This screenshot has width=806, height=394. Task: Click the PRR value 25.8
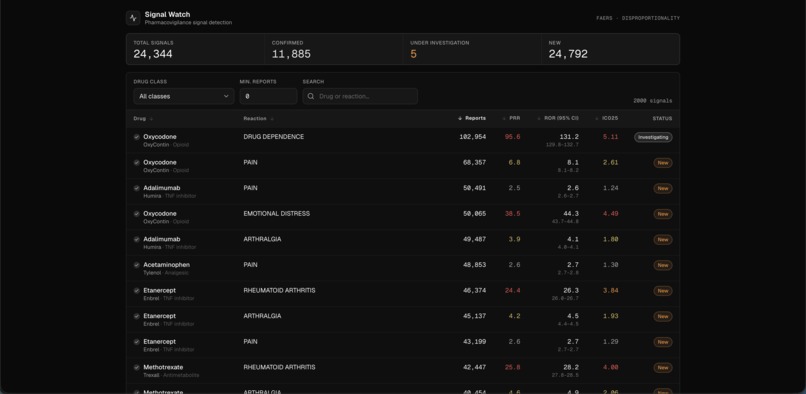pyautogui.click(x=512, y=367)
